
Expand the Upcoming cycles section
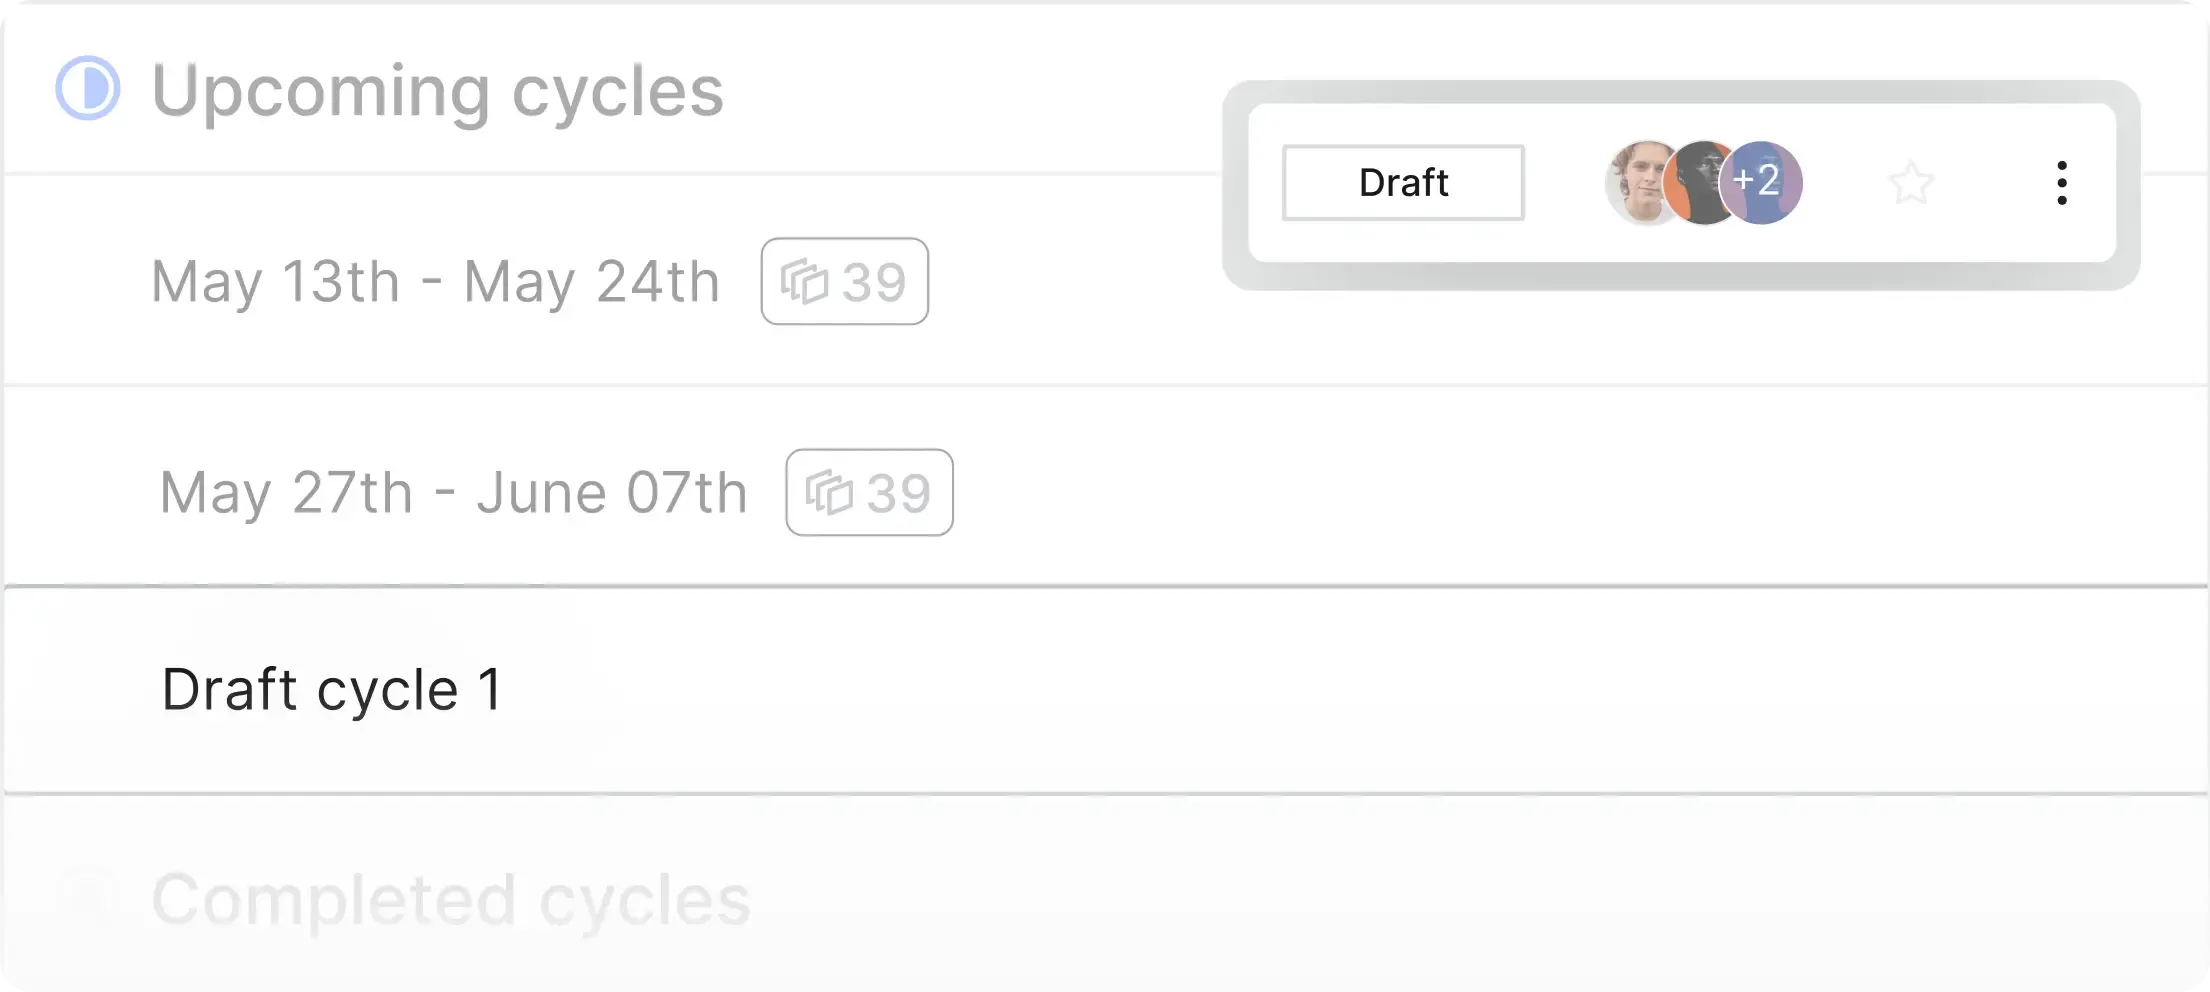(438, 90)
